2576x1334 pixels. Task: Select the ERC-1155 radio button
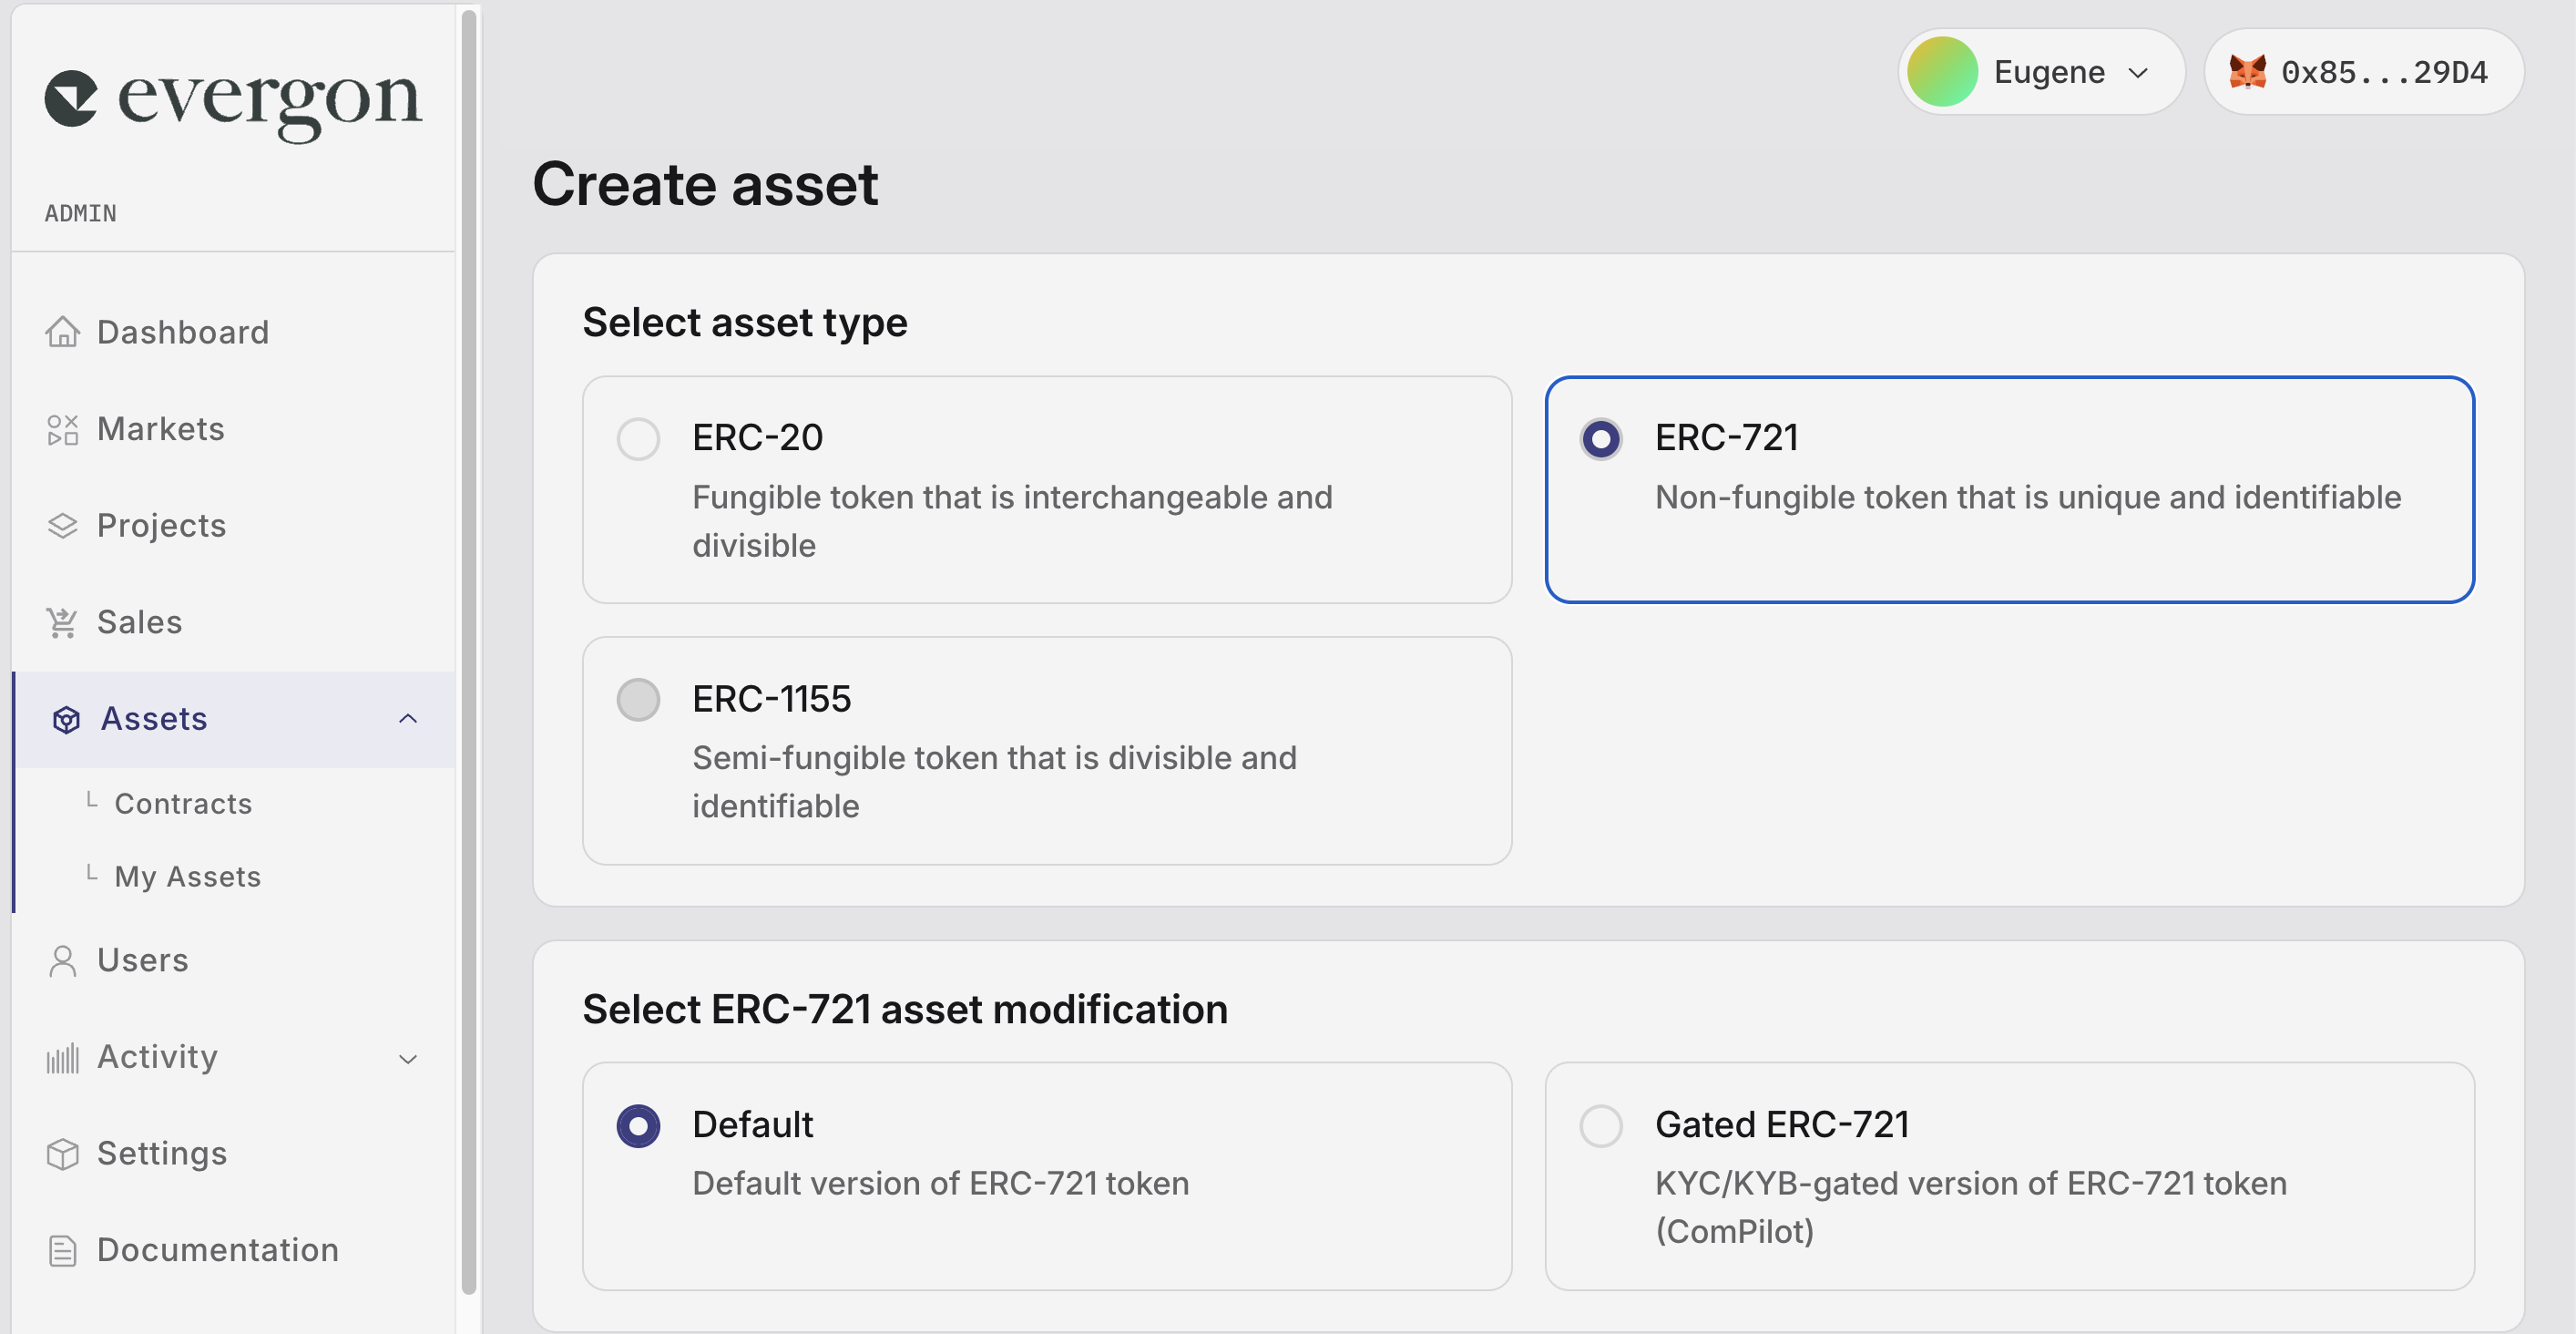coord(638,700)
